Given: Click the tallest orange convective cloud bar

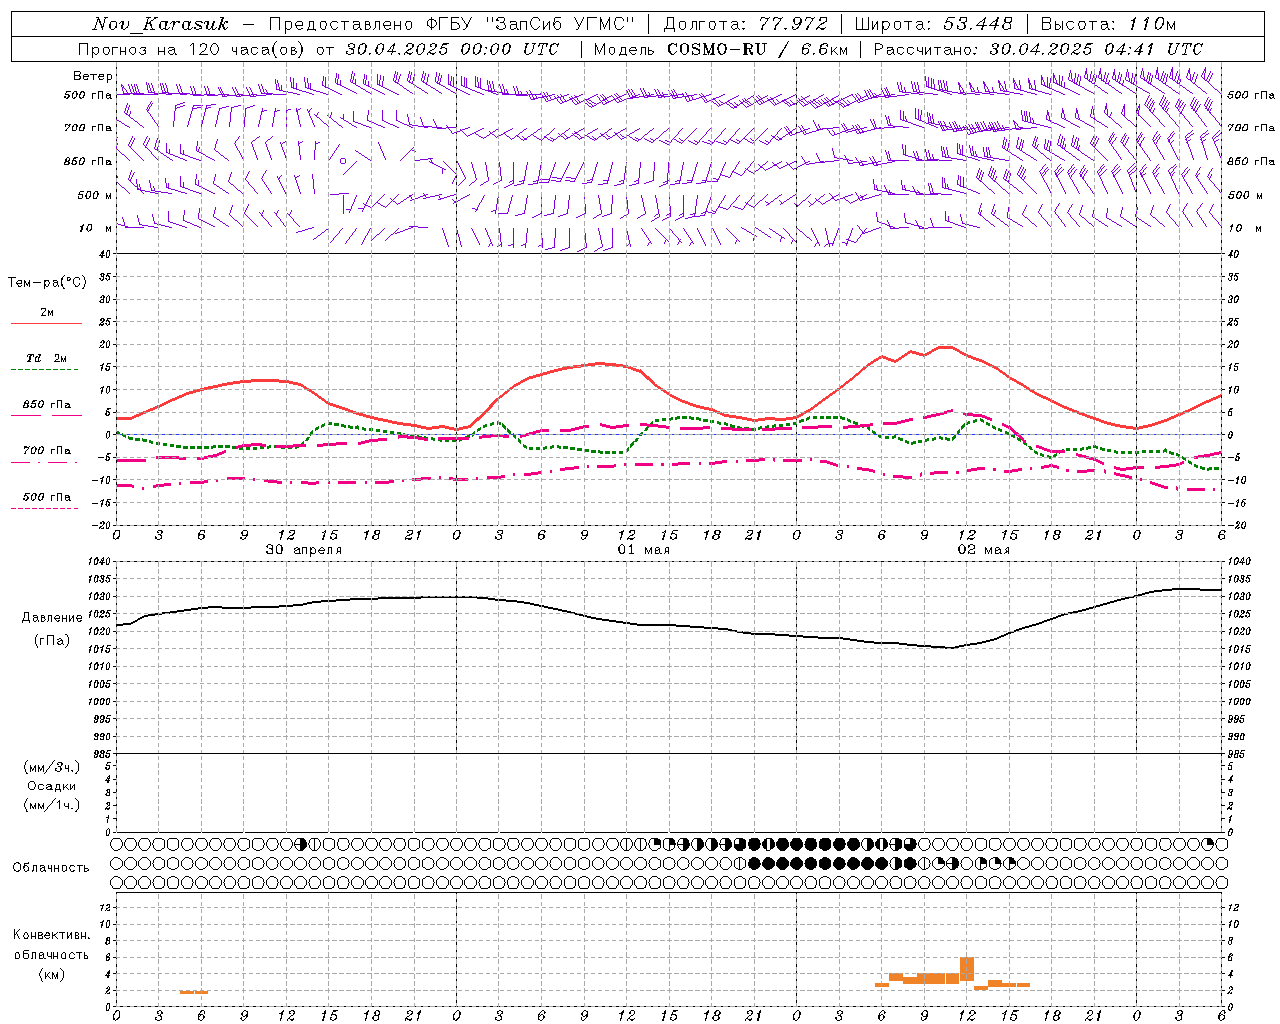Looking at the screenshot, I should pyautogui.click(x=967, y=970).
